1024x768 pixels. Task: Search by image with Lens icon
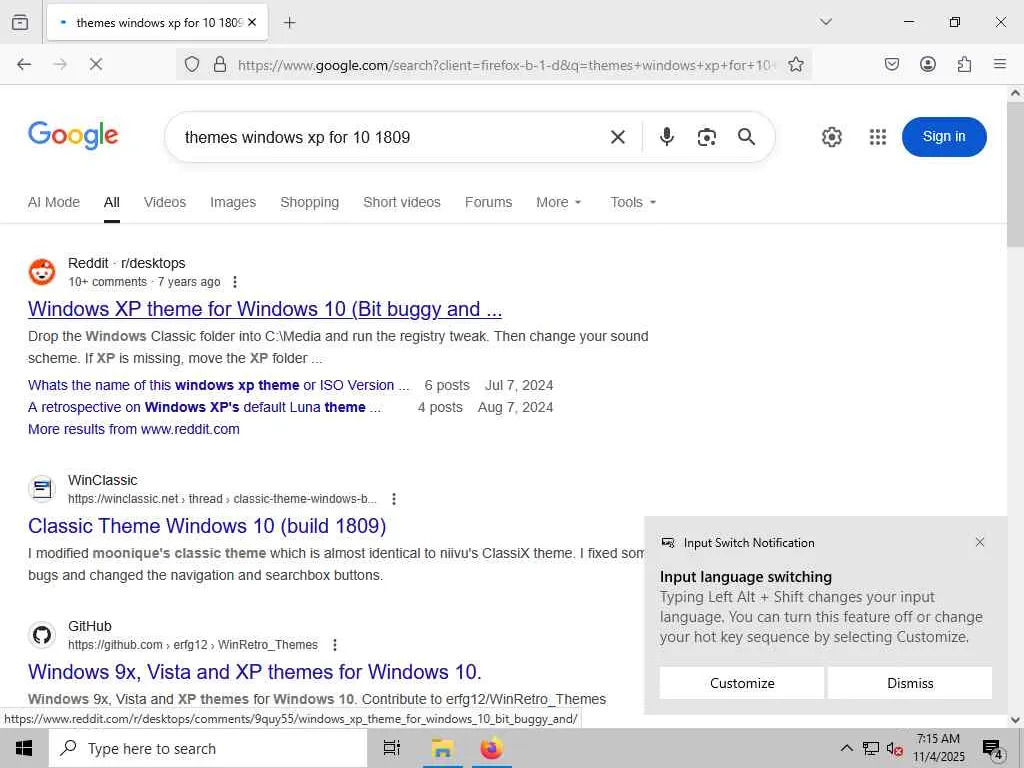[707, 137]
